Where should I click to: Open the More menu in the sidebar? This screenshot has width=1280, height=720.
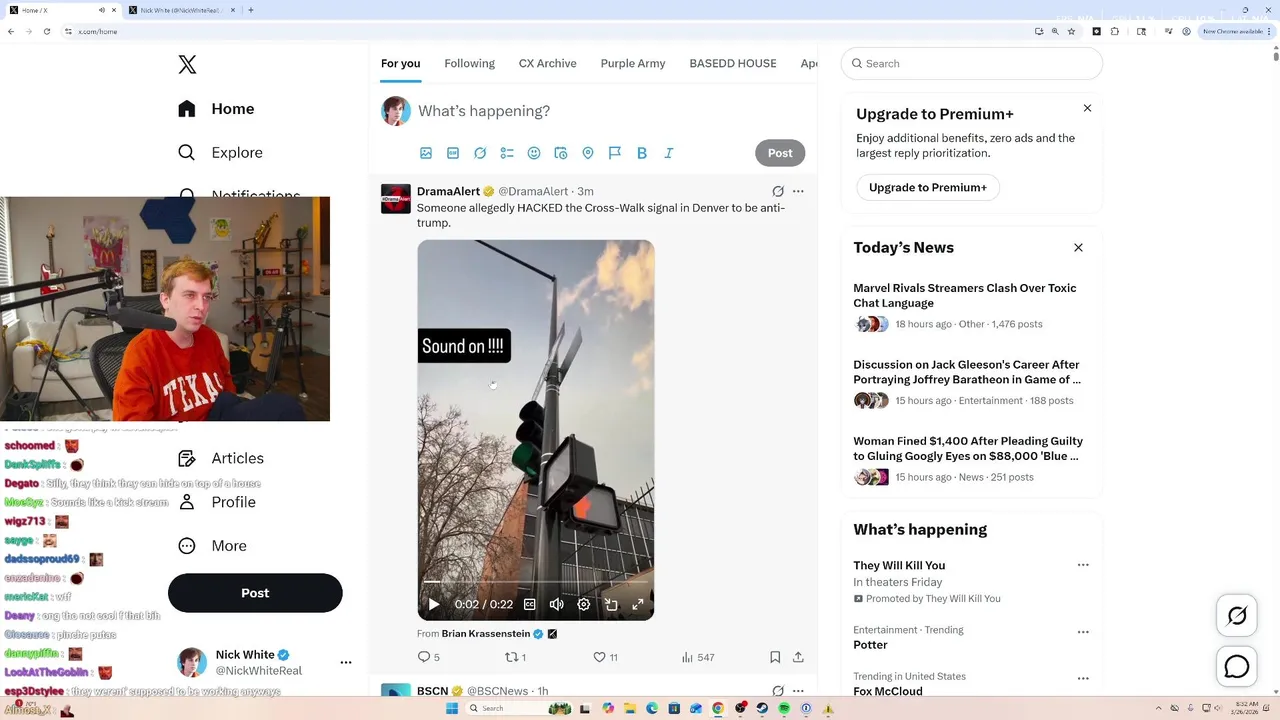point(212,546)
